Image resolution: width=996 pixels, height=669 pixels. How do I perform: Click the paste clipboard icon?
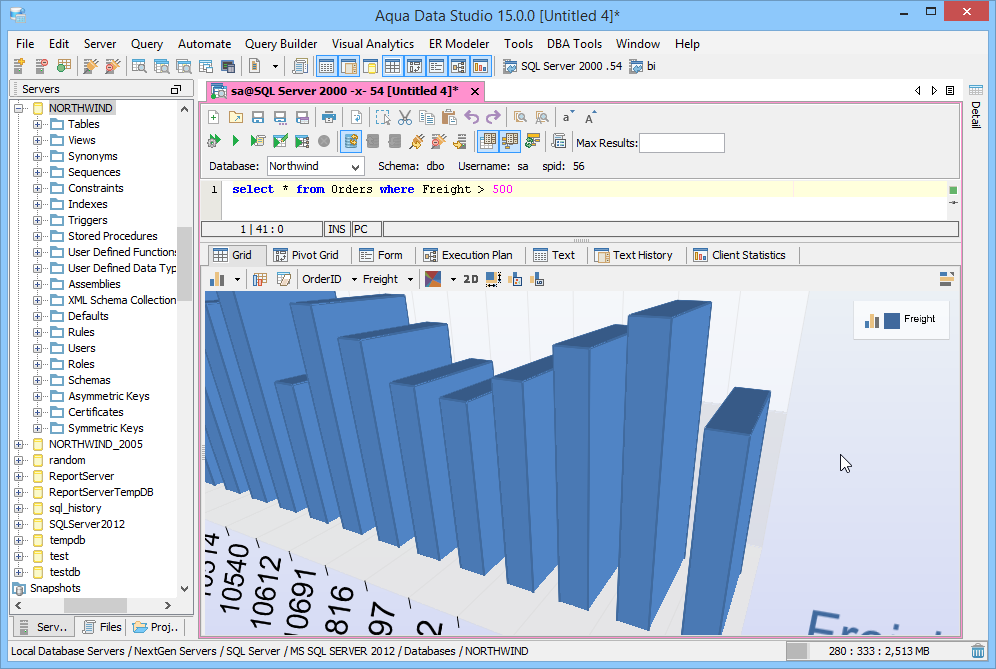coord(449,118)
